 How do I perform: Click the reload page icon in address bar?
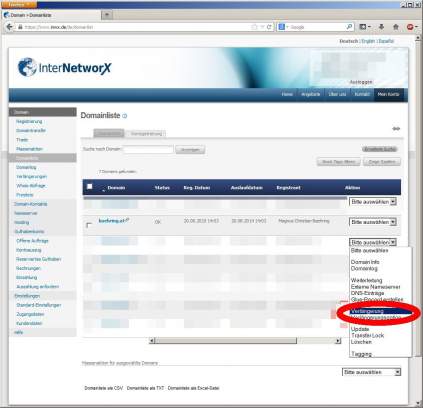[269, 27]
